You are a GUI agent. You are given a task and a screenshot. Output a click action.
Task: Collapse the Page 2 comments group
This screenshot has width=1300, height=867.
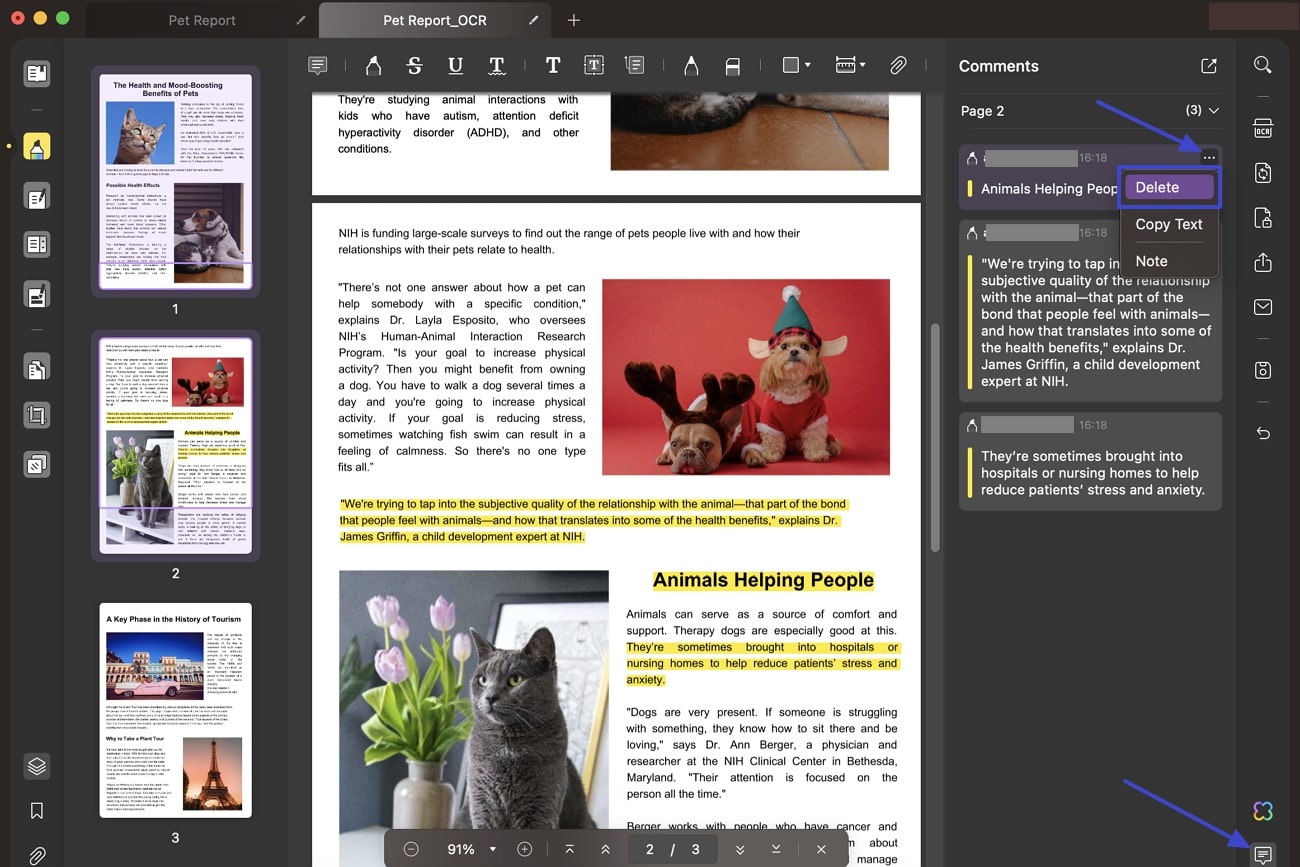click(1213, 111)
